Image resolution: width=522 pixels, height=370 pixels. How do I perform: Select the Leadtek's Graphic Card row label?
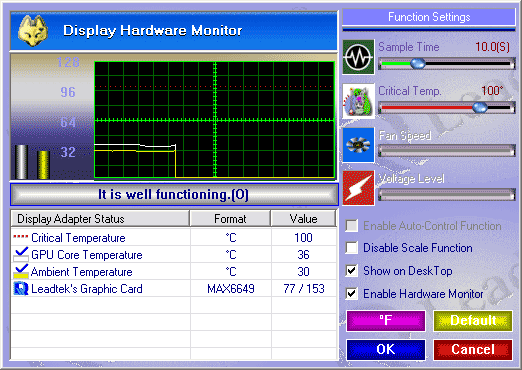[87, 289]
